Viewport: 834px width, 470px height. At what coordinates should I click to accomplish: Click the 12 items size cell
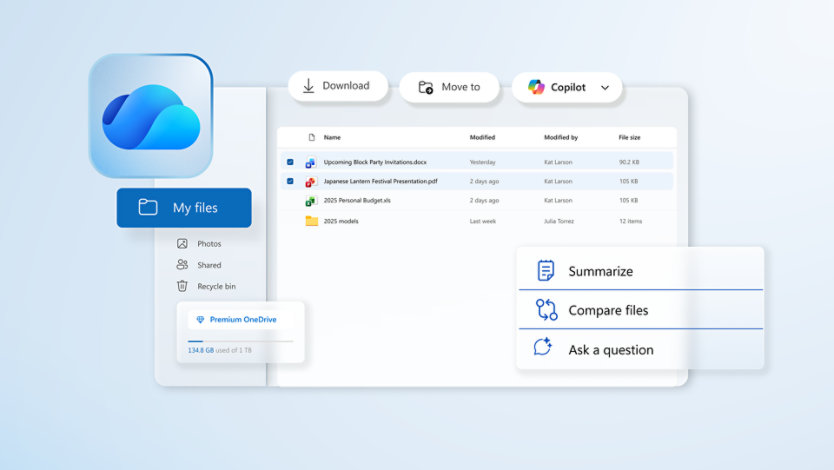click(630, 221)
